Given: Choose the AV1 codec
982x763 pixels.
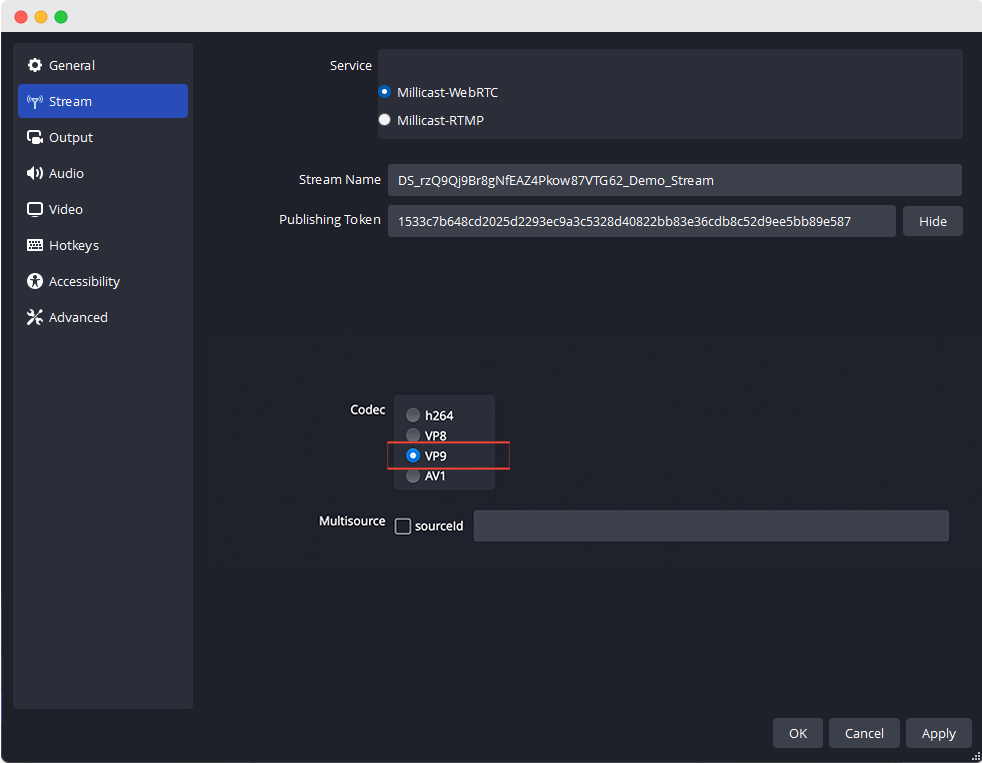Looking at the screenshot, I should [413, 476].
